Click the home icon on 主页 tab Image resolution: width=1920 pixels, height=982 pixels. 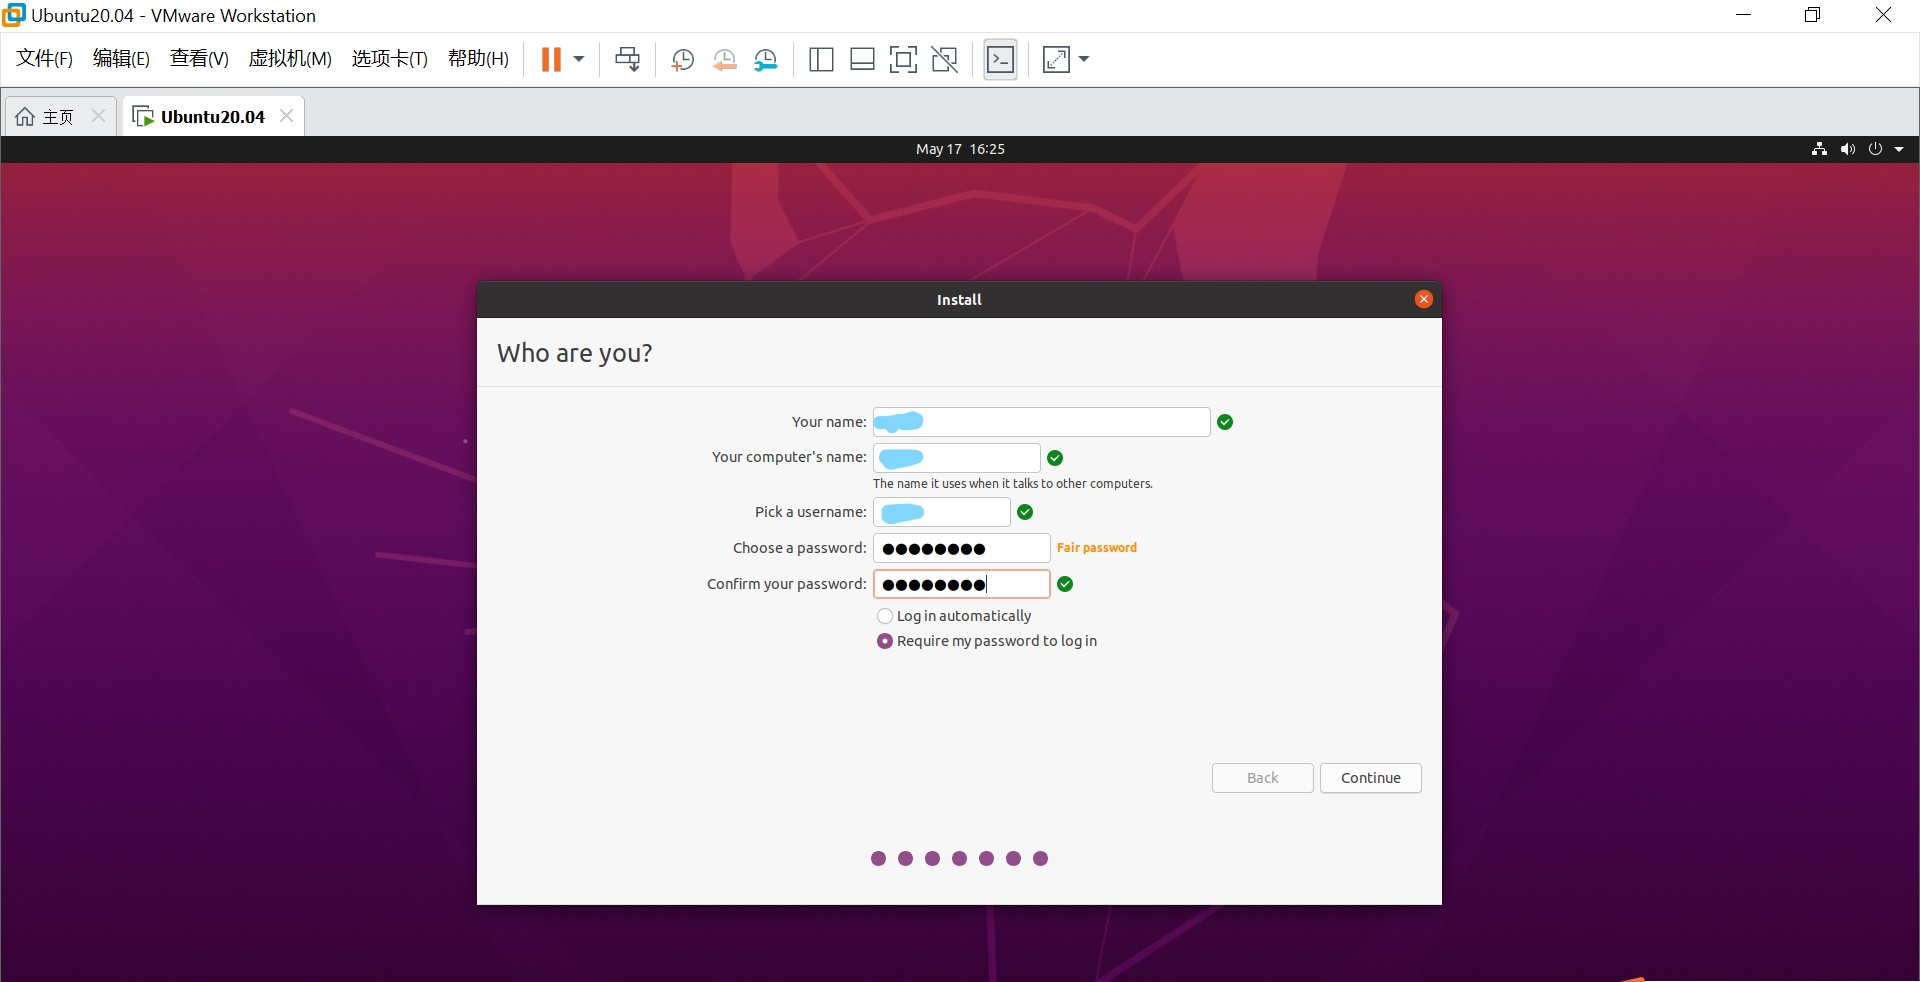(x=25, y=117)
